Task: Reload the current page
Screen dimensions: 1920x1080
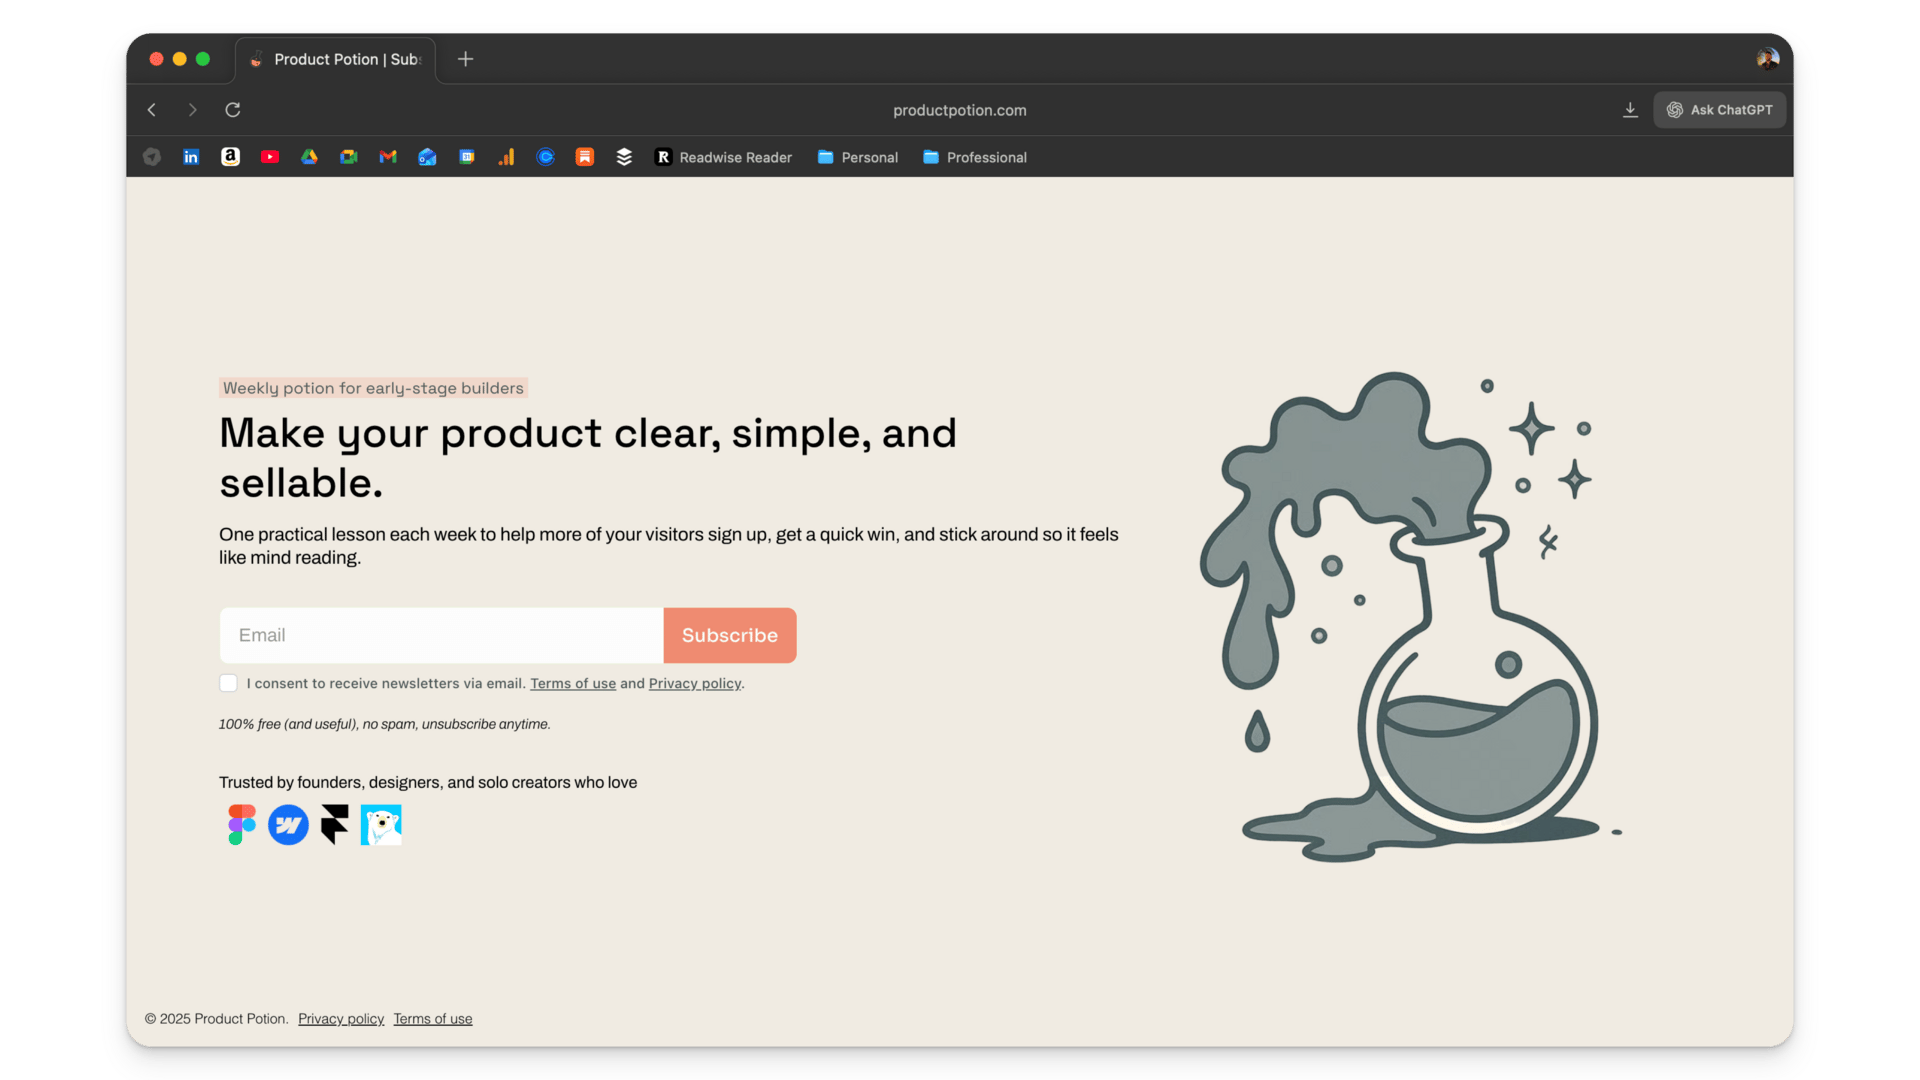Action: (233, 110)
